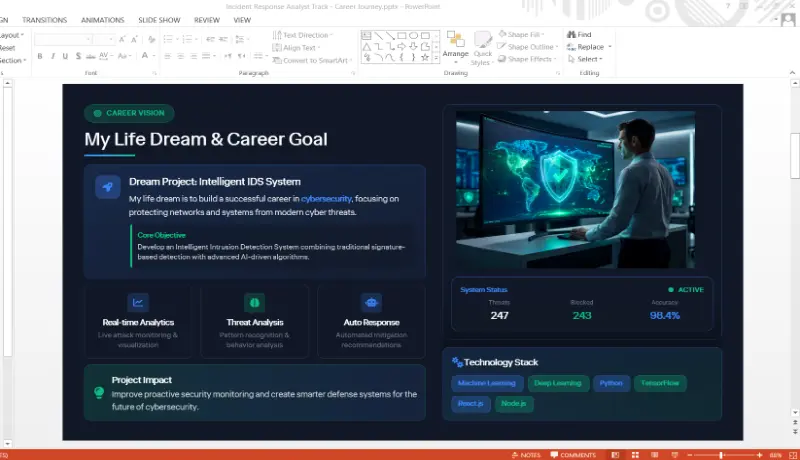Open the Slide Show tab

pos(159,20)
